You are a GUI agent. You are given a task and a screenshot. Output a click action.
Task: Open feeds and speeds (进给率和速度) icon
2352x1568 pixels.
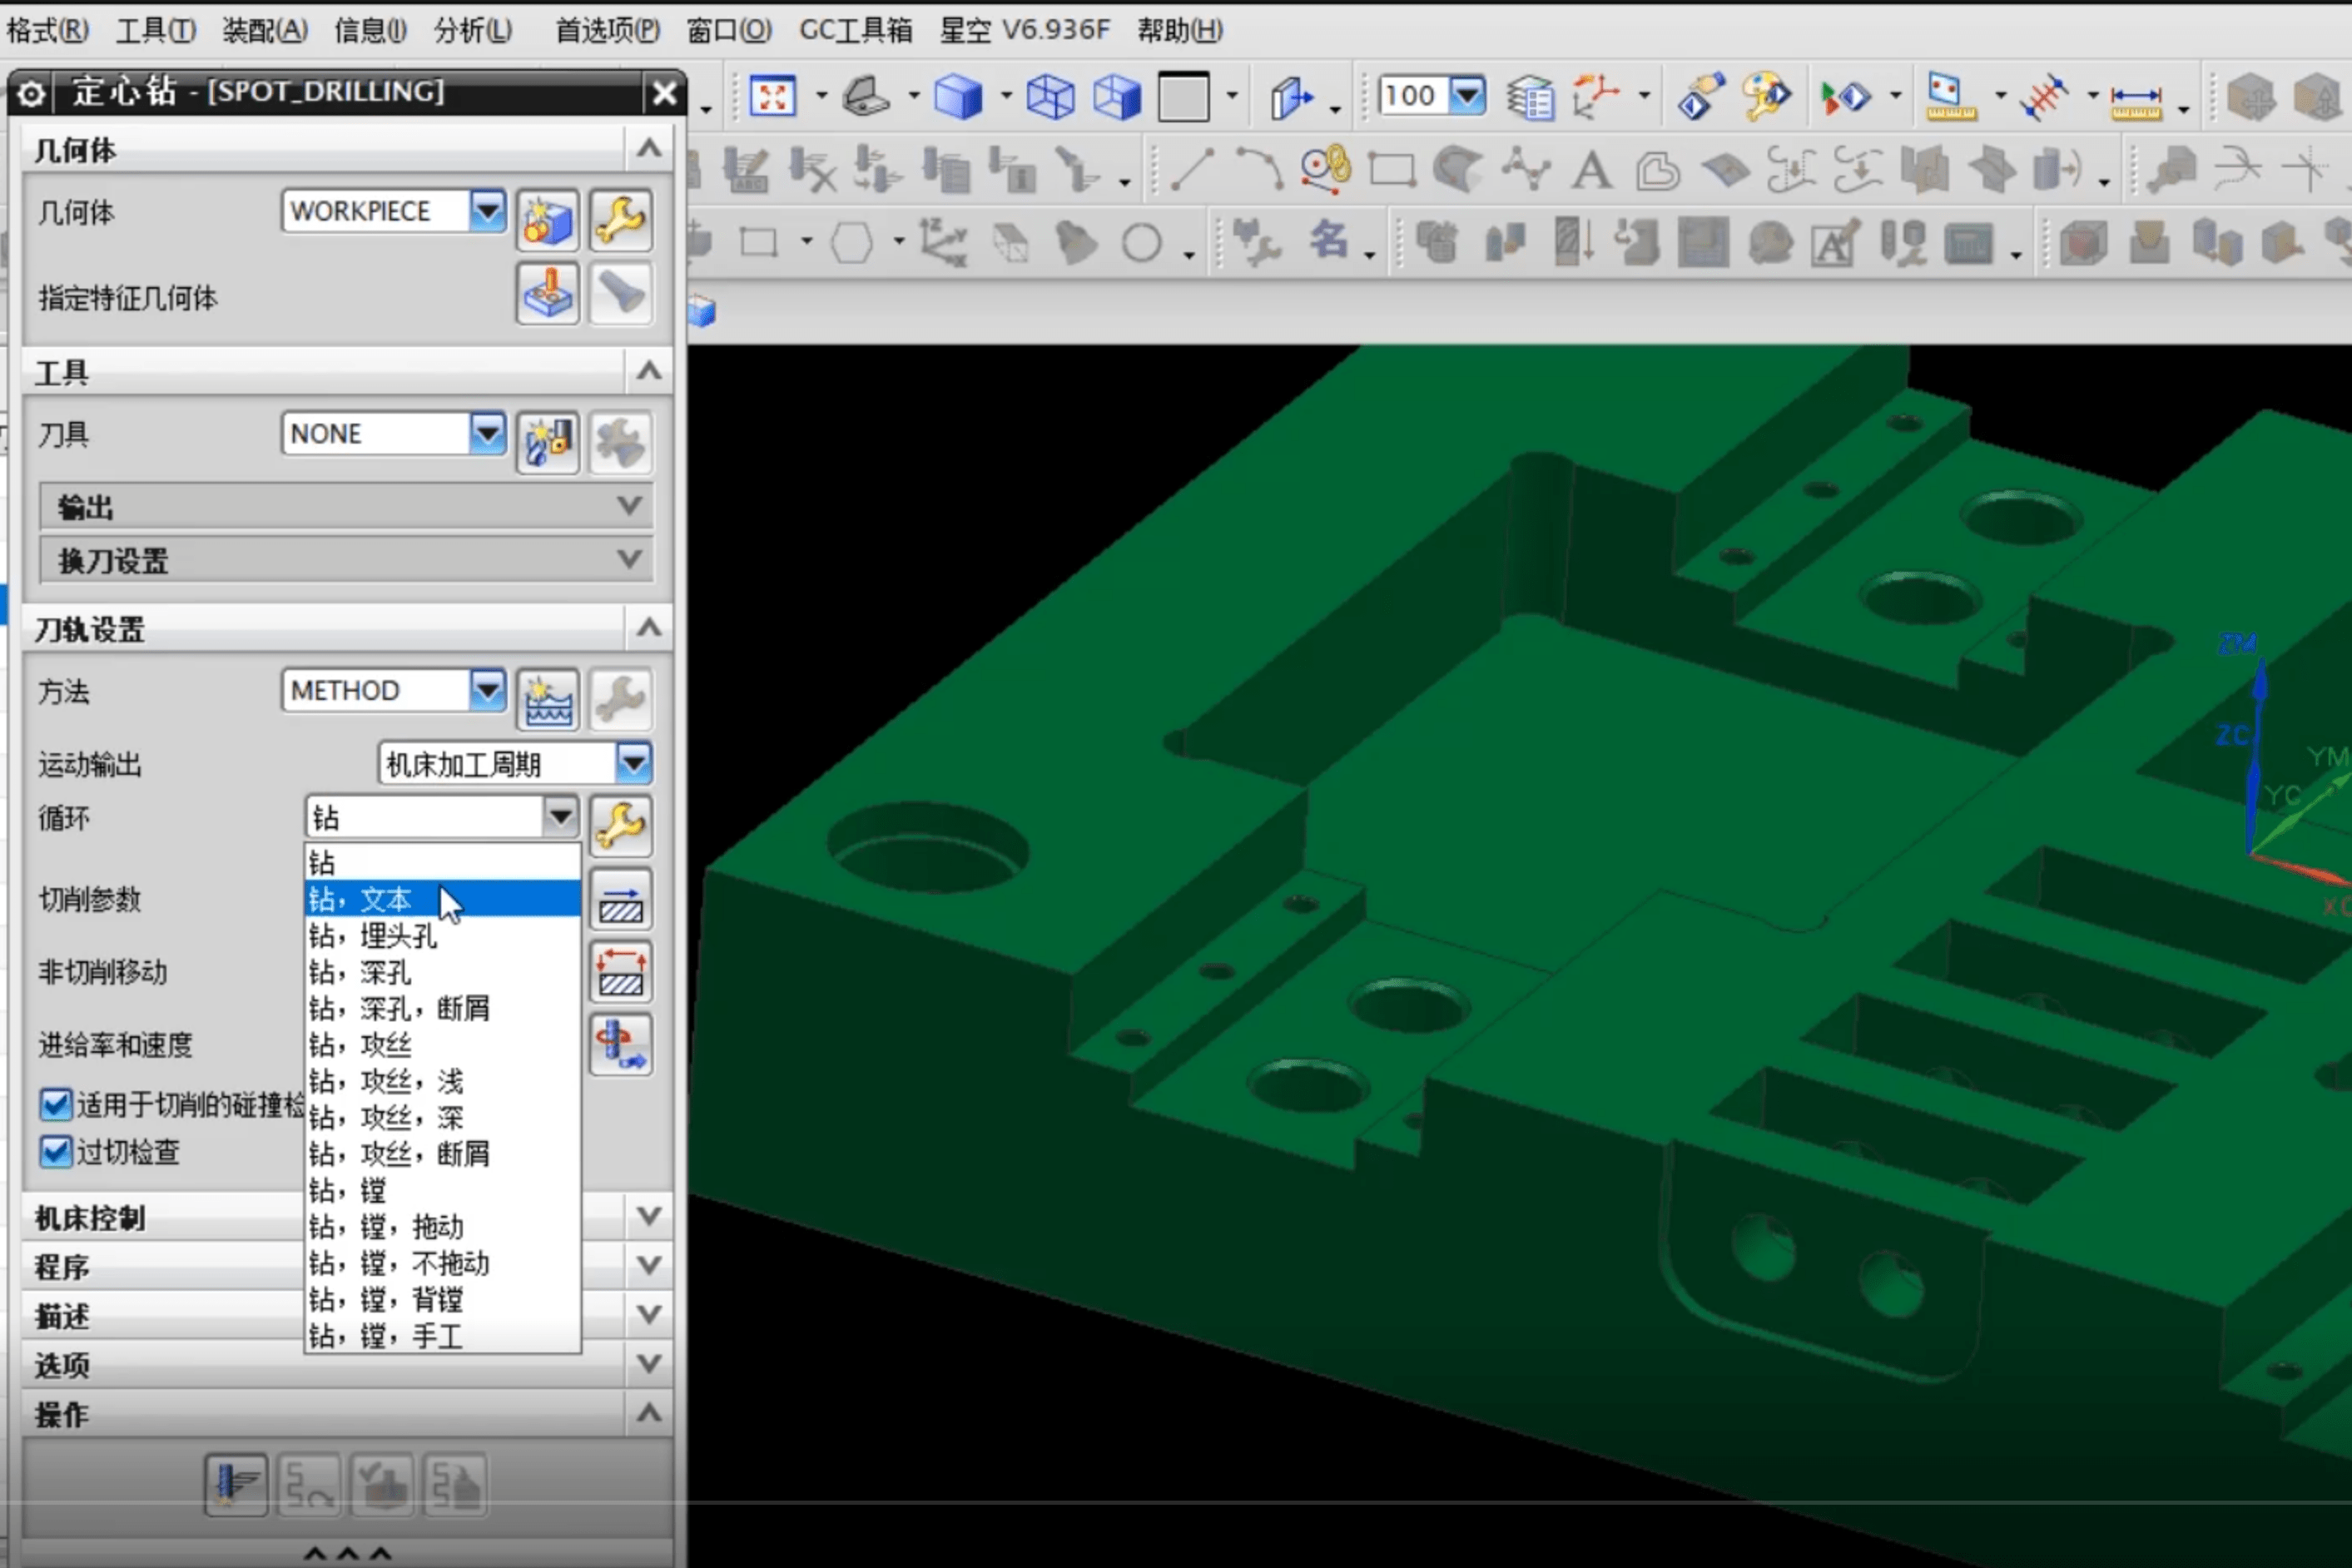point(620,1045)
